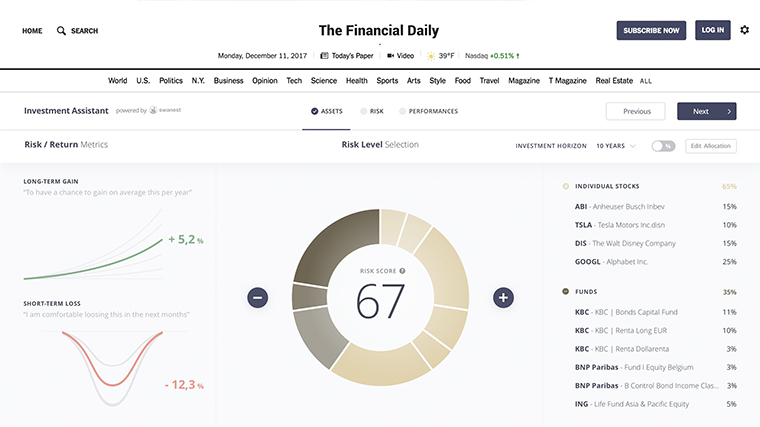Screen dimensions: 760x427
Task: Click the Previous button
Action: click(x=635, y=111)
